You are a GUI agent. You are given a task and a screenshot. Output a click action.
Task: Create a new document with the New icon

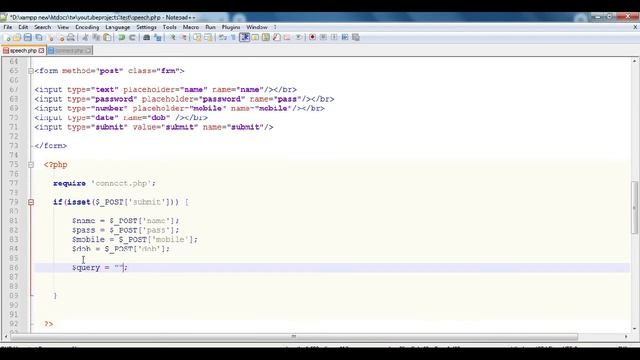(x=7, y=38)
